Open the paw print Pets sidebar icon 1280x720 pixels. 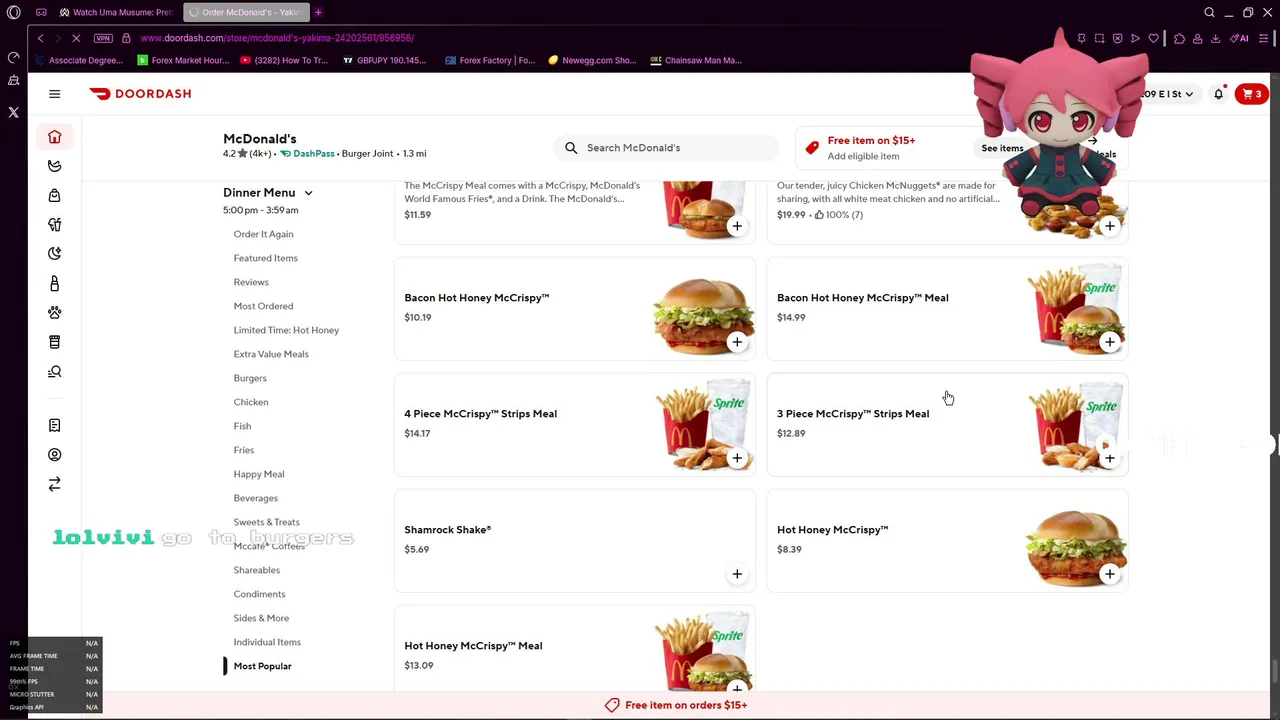(55, 313)
